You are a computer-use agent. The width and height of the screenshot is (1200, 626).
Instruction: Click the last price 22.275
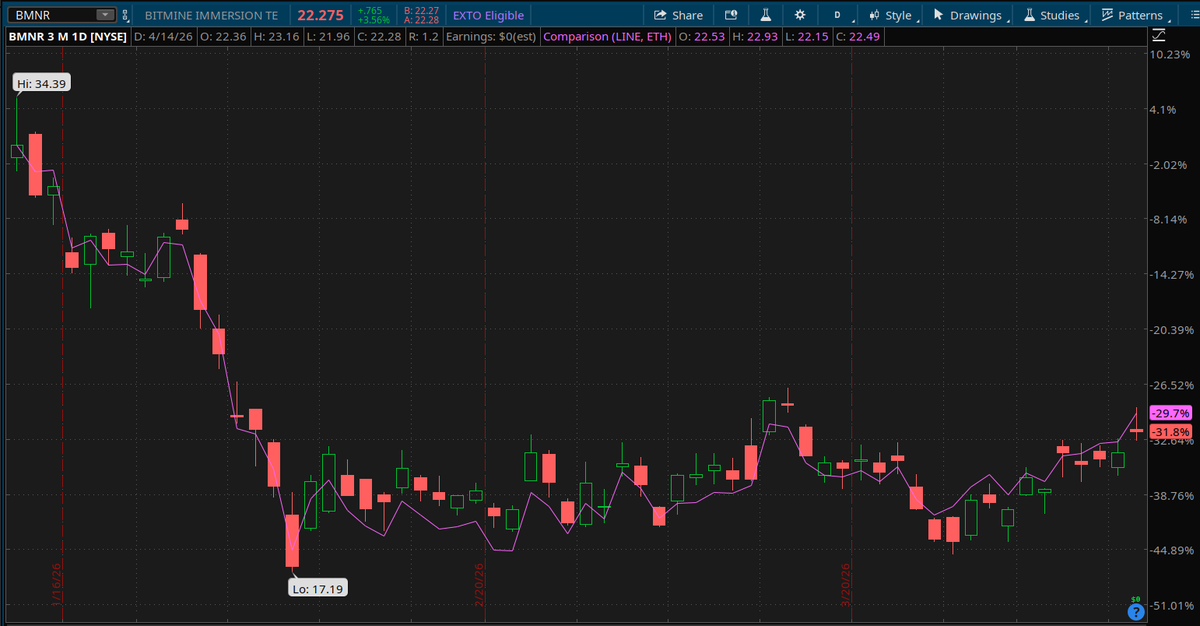coord(322,15)
